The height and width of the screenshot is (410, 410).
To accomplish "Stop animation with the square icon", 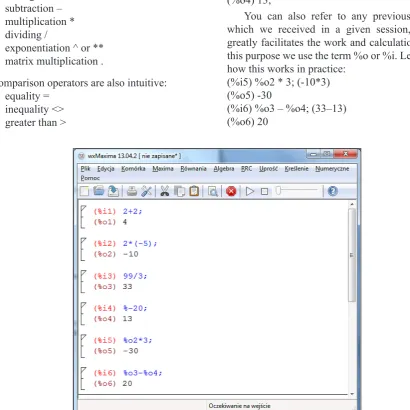I will 264,191.
